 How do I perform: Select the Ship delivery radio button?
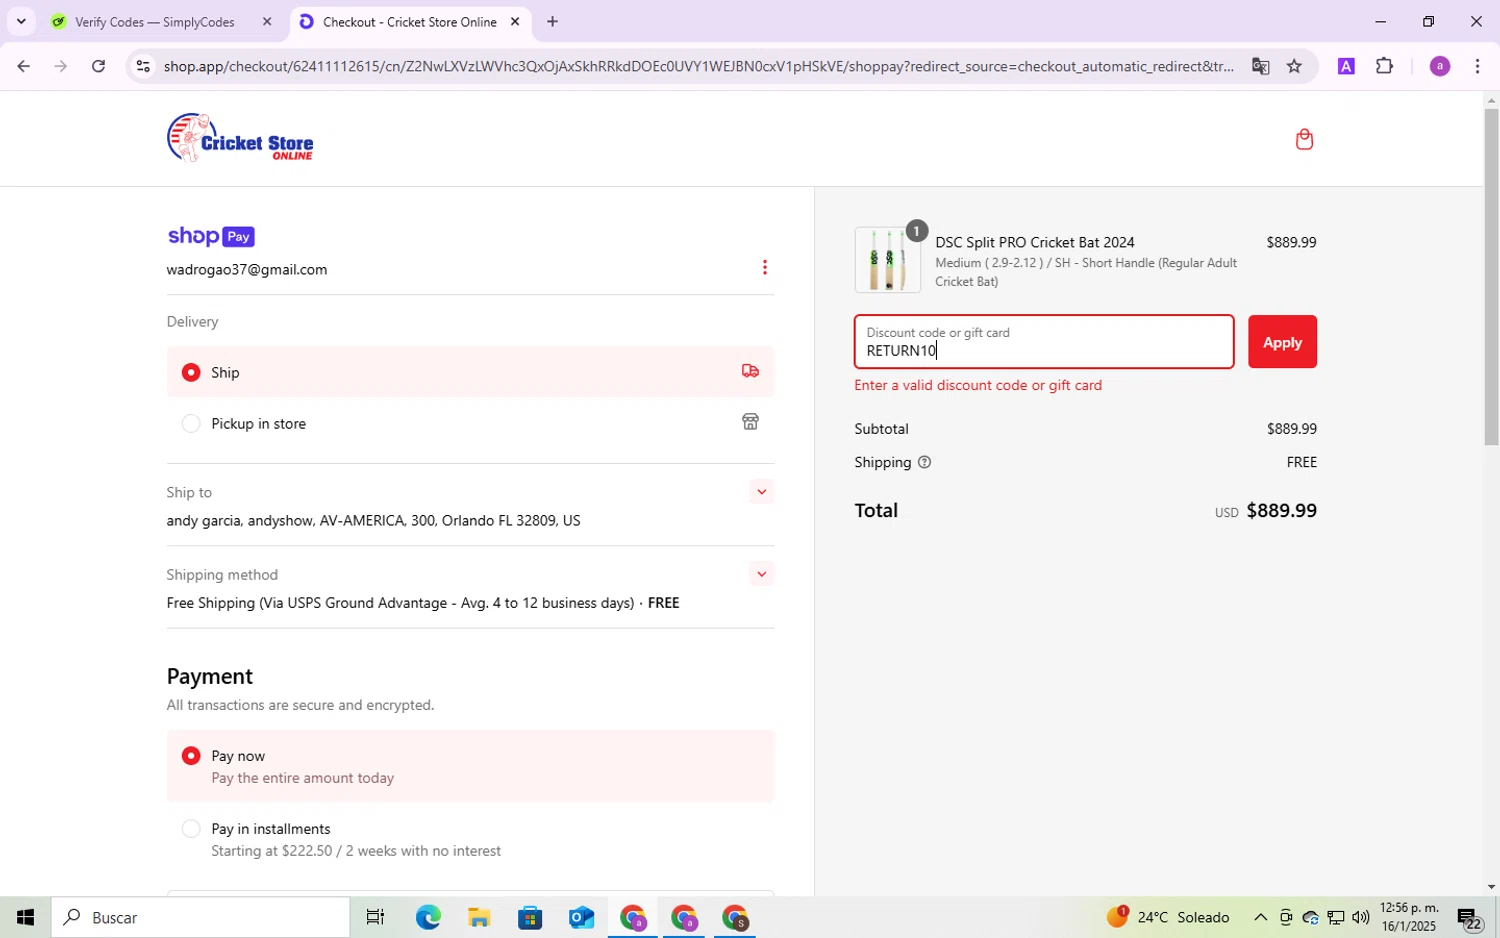coord(191,372)
